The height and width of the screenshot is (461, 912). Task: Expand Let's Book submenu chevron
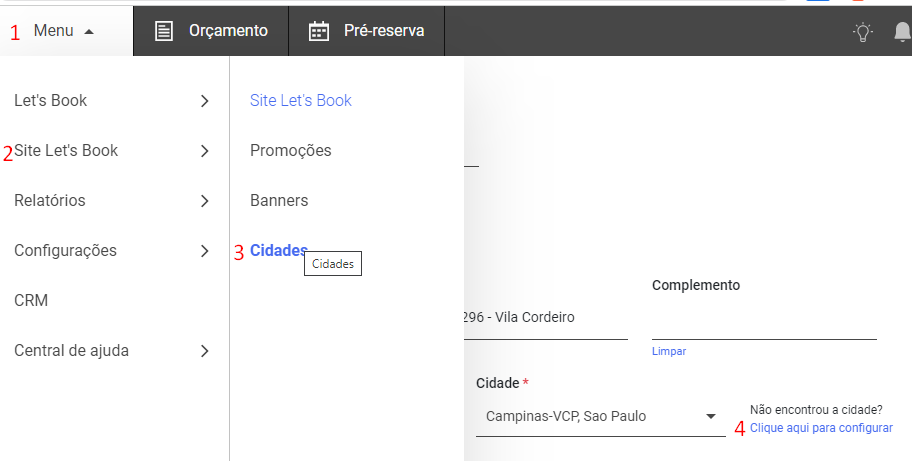click(204, 101)
